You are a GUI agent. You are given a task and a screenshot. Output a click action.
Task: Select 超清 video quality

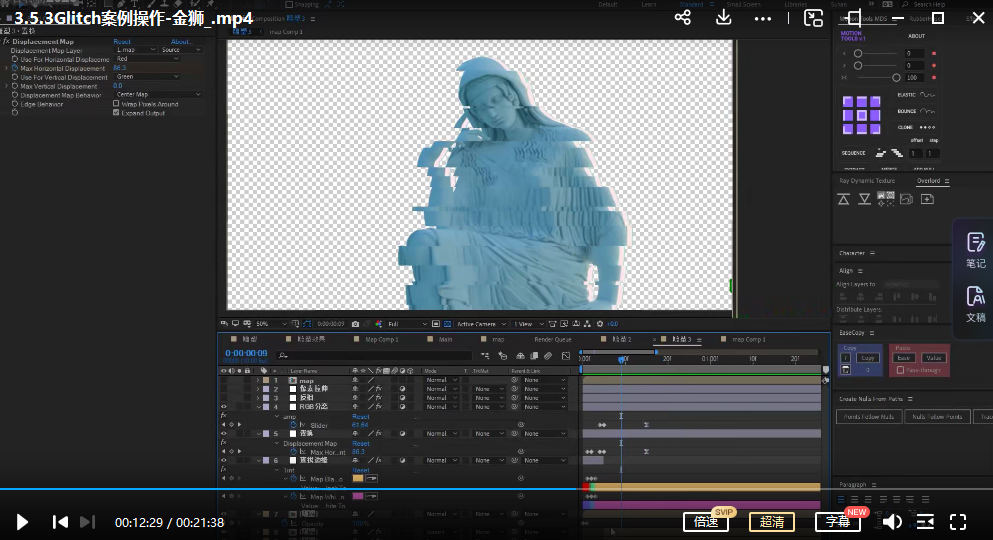point(772,522)
